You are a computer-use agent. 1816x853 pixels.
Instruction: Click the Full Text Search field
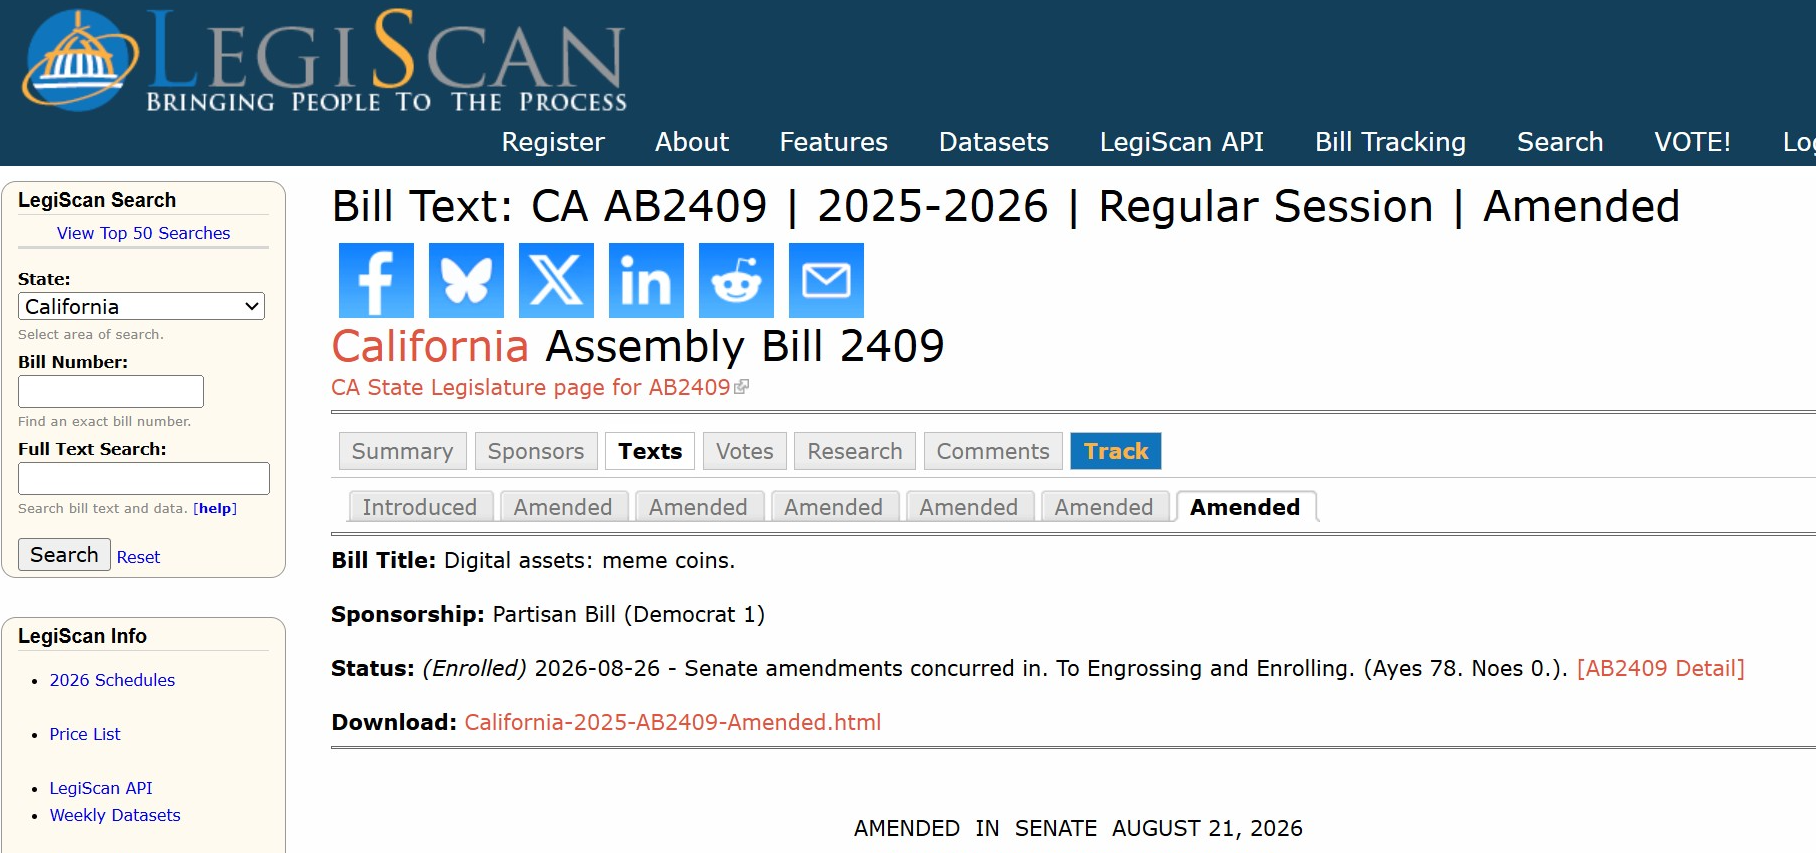144,478
